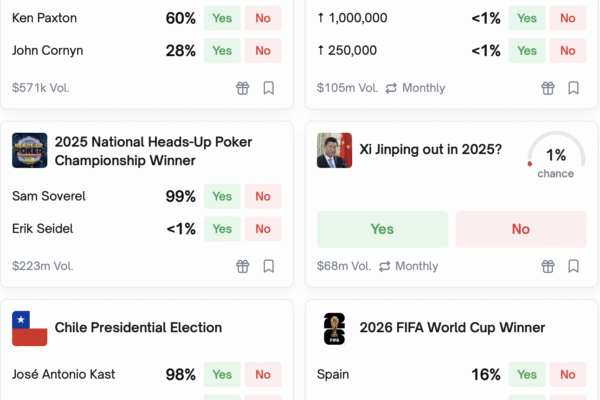The width and height of the screenshot is (600, 400).
Task: Bookmark the $105m volume market card
Action: click(x=574, y=88)
